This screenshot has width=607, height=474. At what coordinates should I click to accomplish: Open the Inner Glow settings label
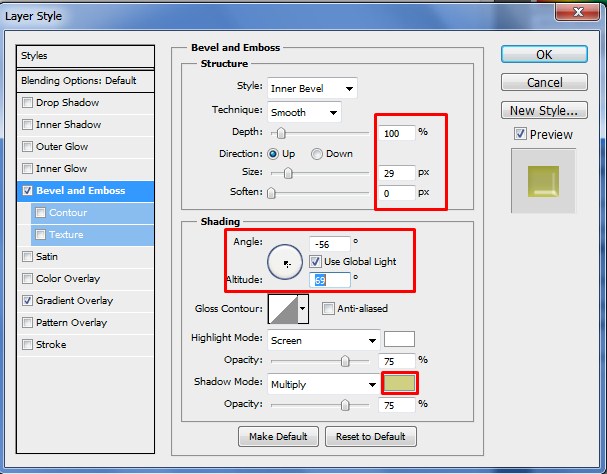click(62, 168)
